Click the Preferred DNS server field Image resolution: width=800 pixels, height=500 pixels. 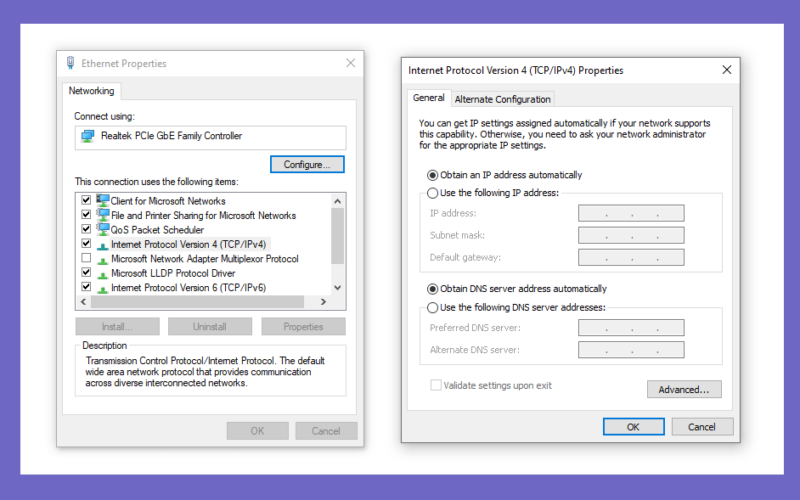[x=631, y=328]
